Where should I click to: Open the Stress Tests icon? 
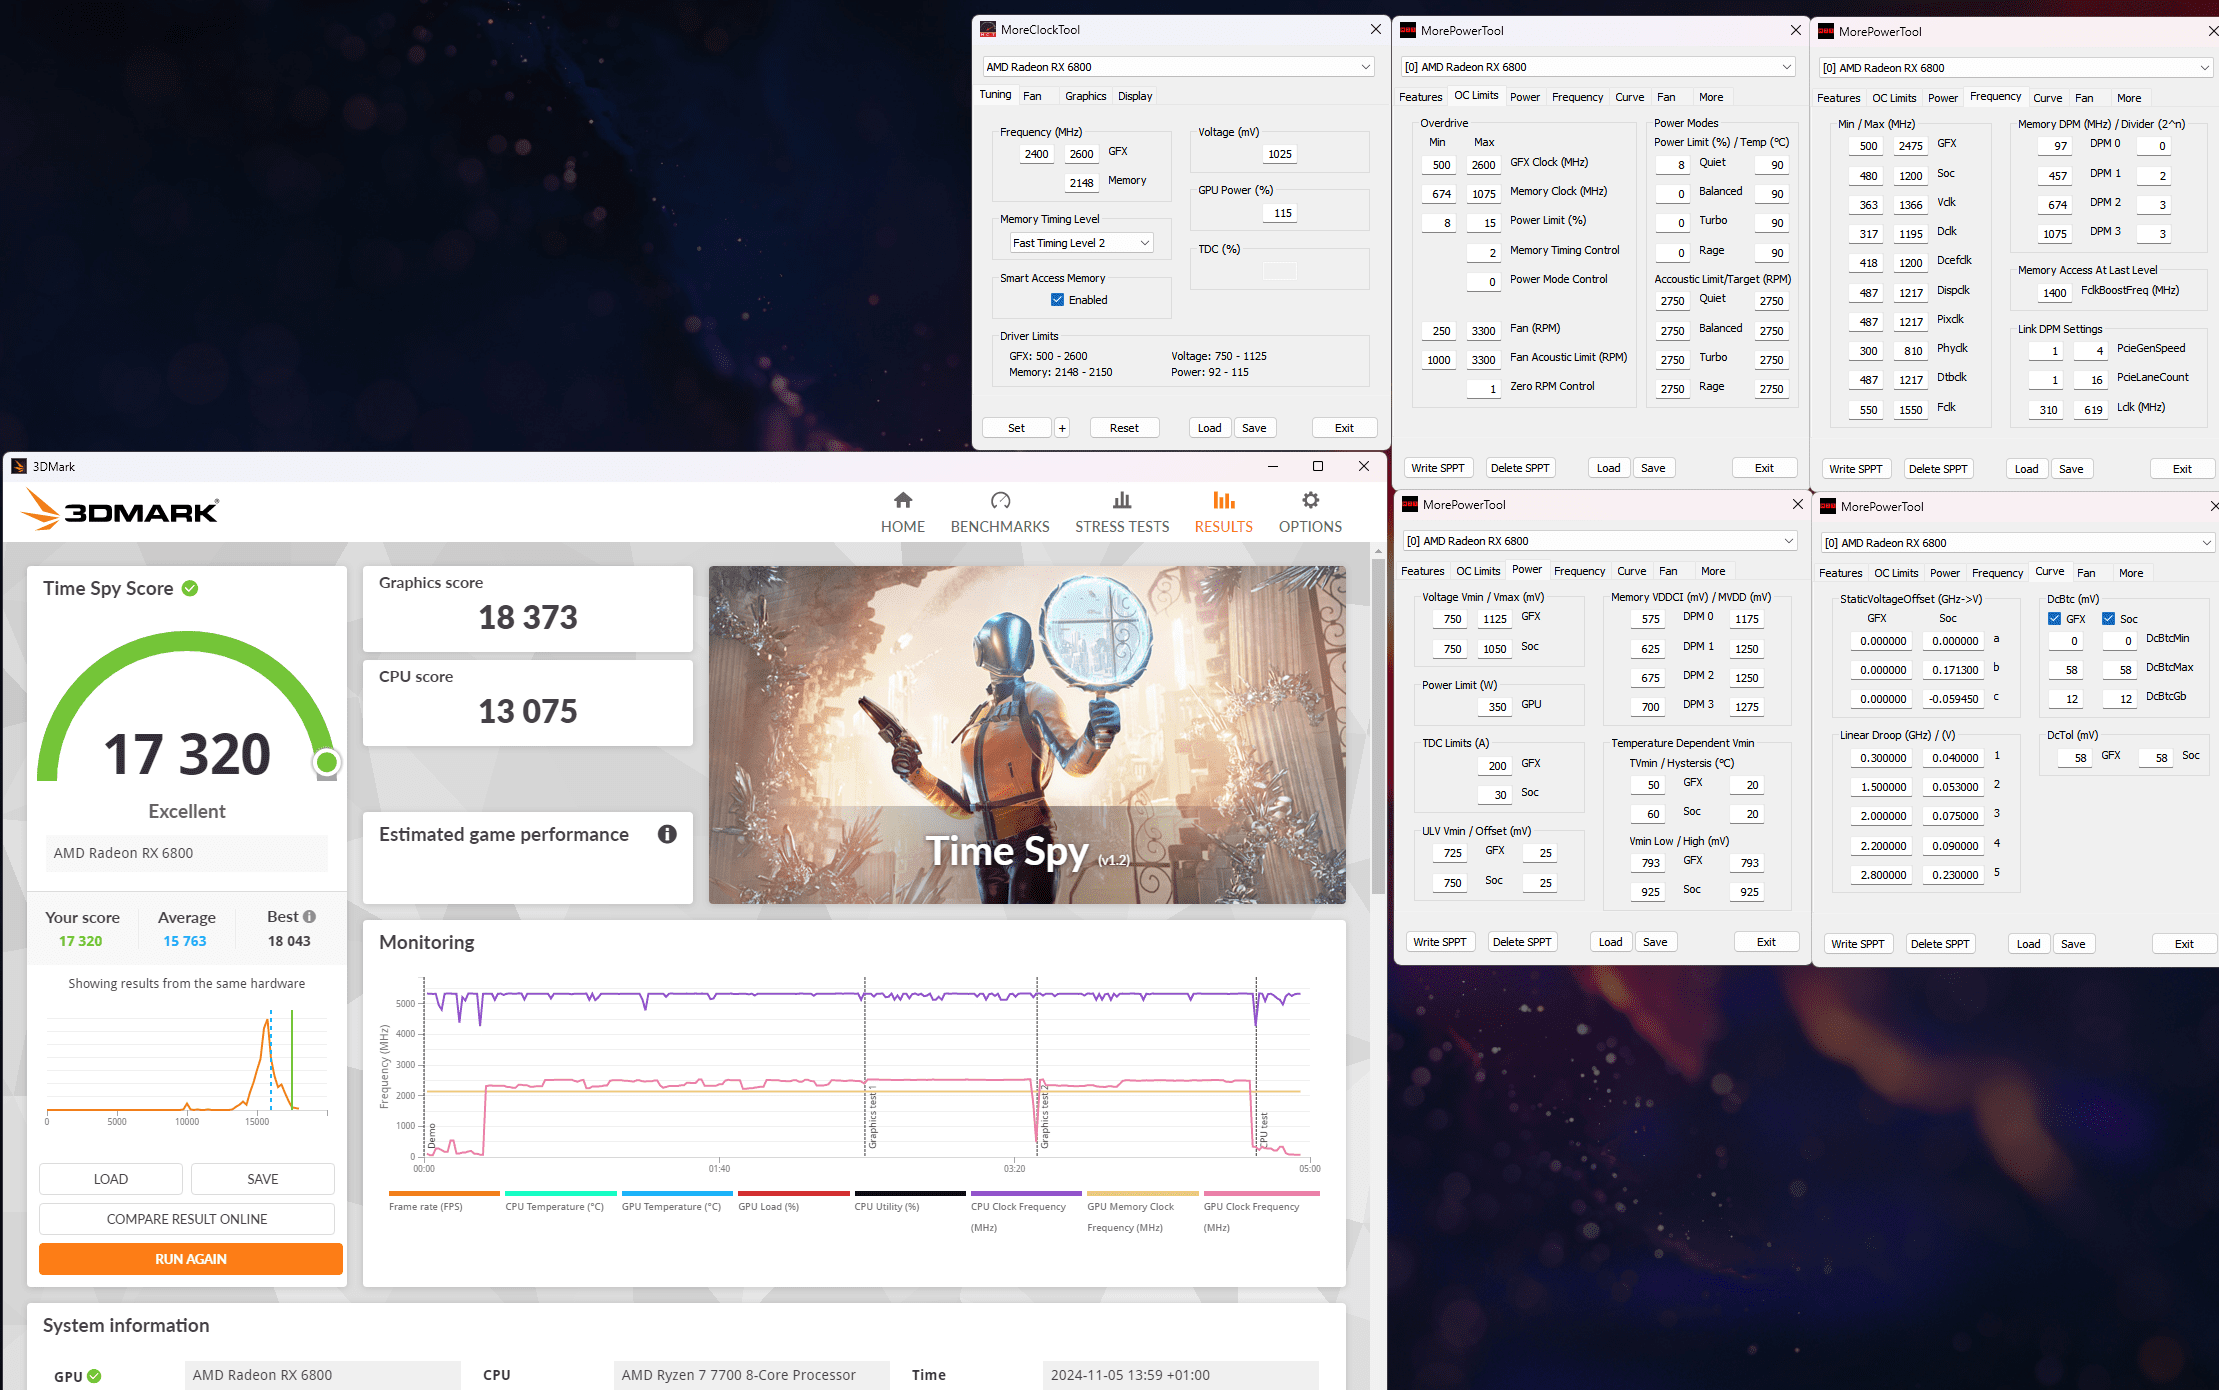coord(1122,500)
